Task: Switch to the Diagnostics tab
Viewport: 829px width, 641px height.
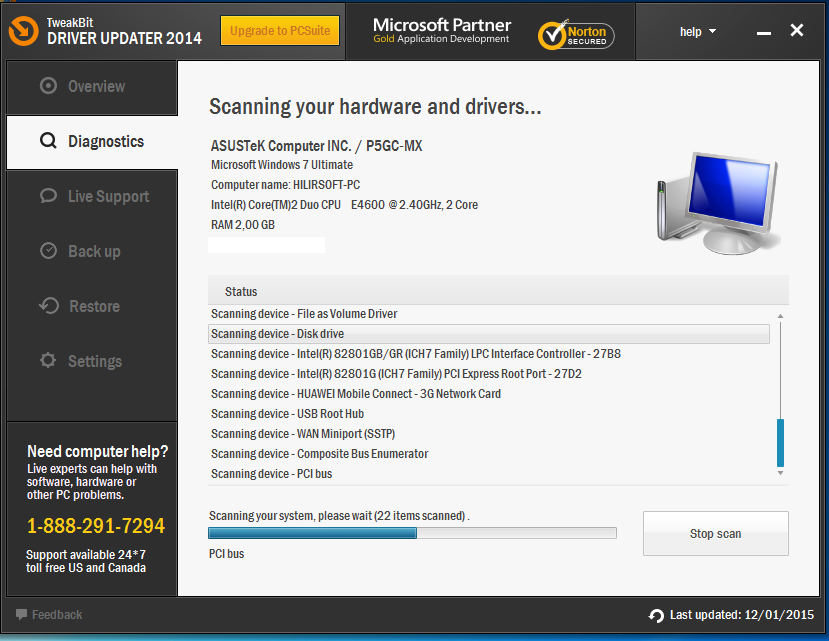Action: coord(92,142)
